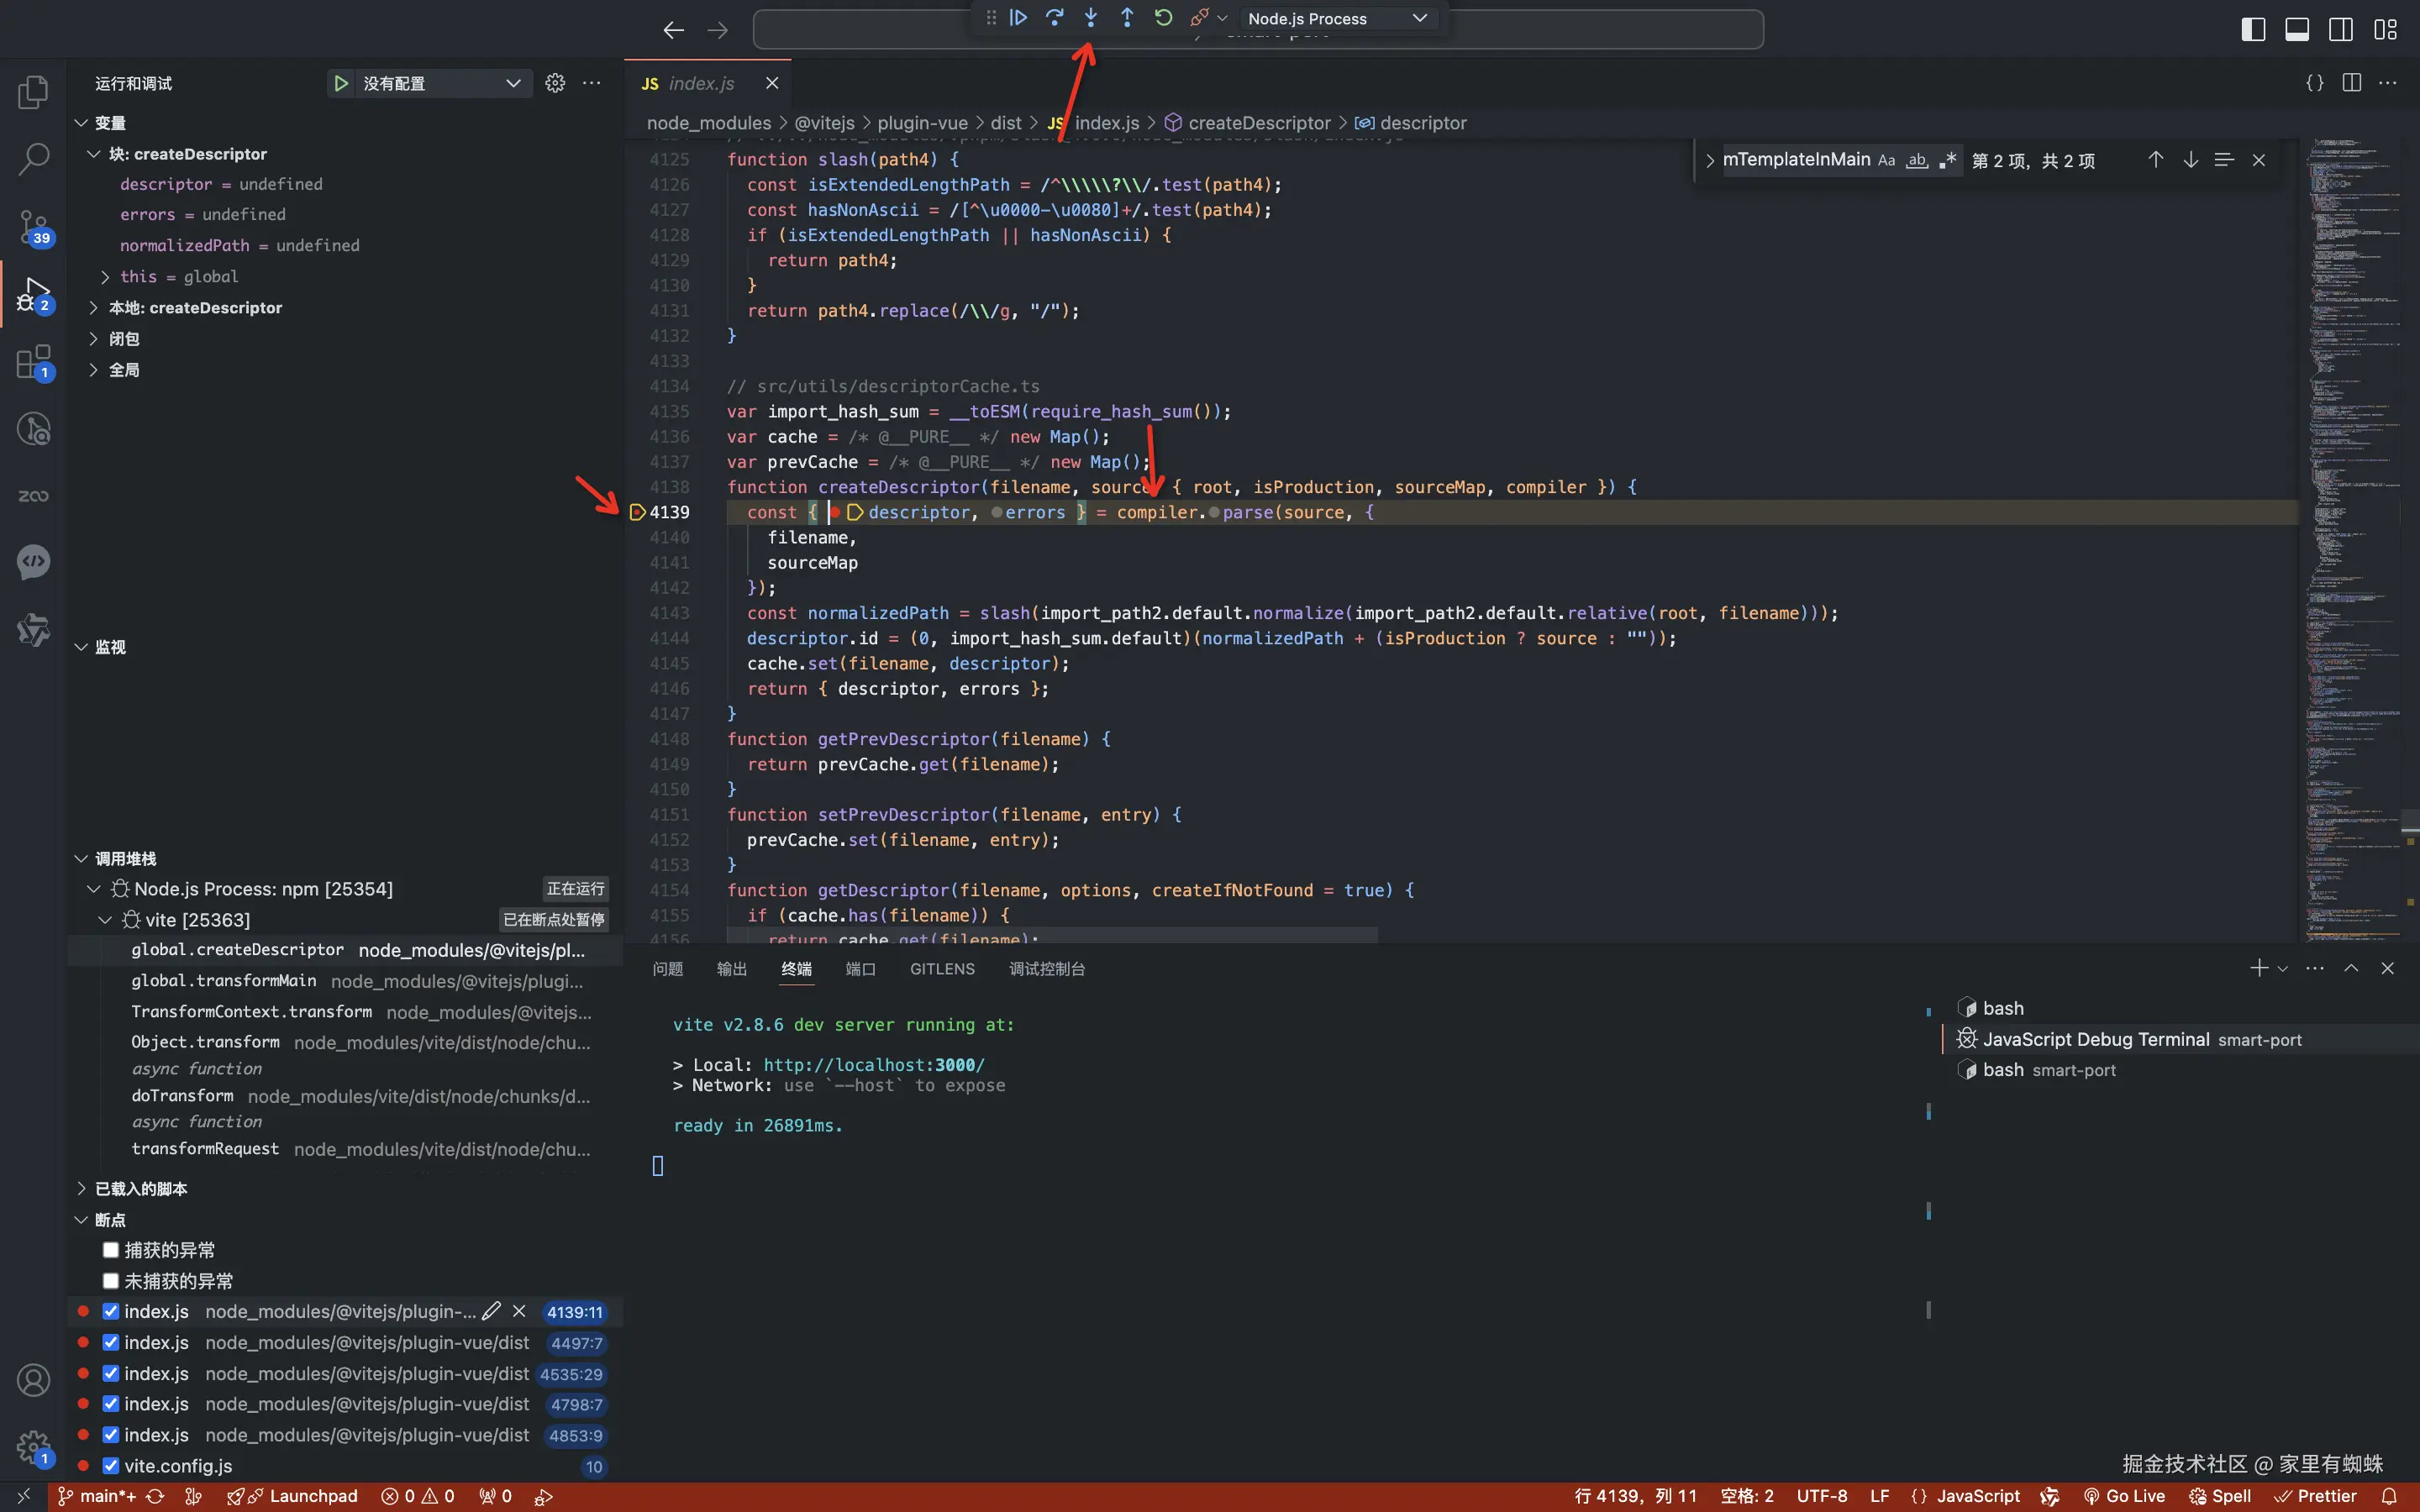Click the Step Out debug icon
The width and height of the screenshot is (2420, 1512).
1127,18
